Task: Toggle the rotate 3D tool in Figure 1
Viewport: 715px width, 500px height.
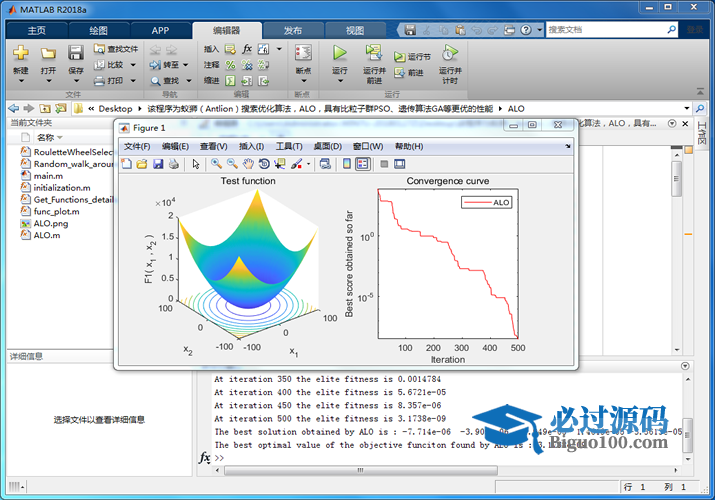Action: [264, 164]
